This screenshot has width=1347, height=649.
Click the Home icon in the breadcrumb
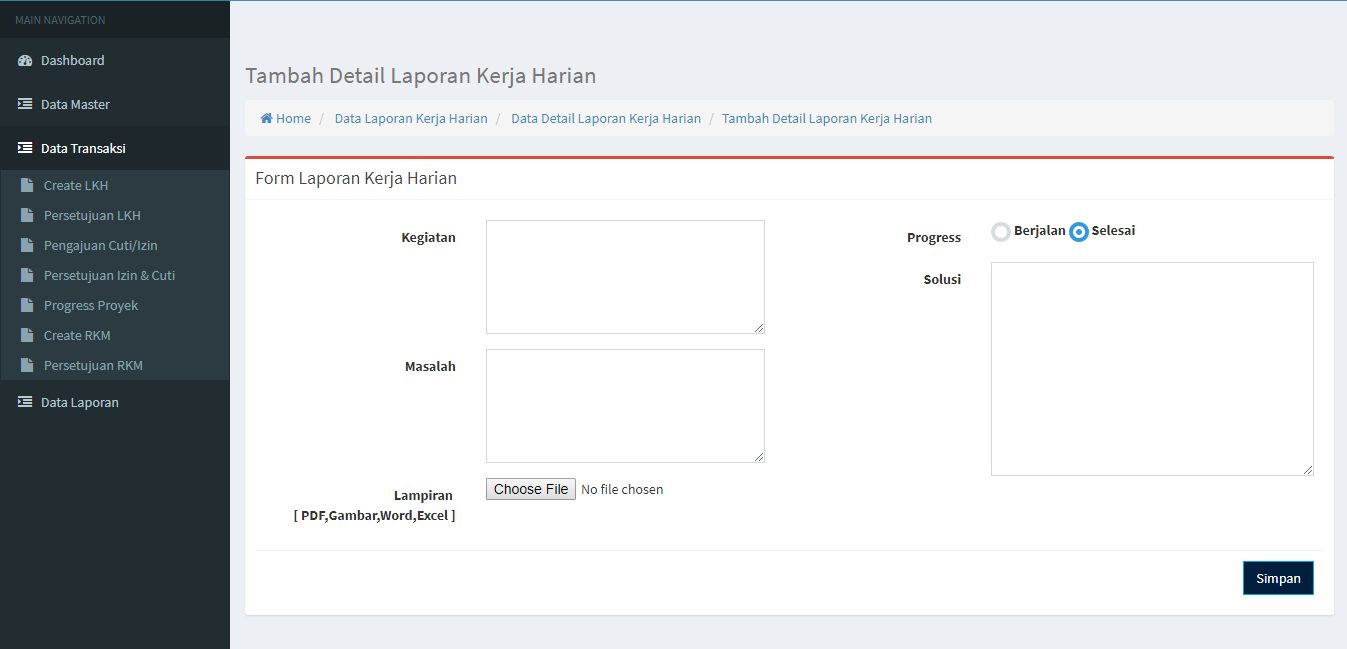265,118
